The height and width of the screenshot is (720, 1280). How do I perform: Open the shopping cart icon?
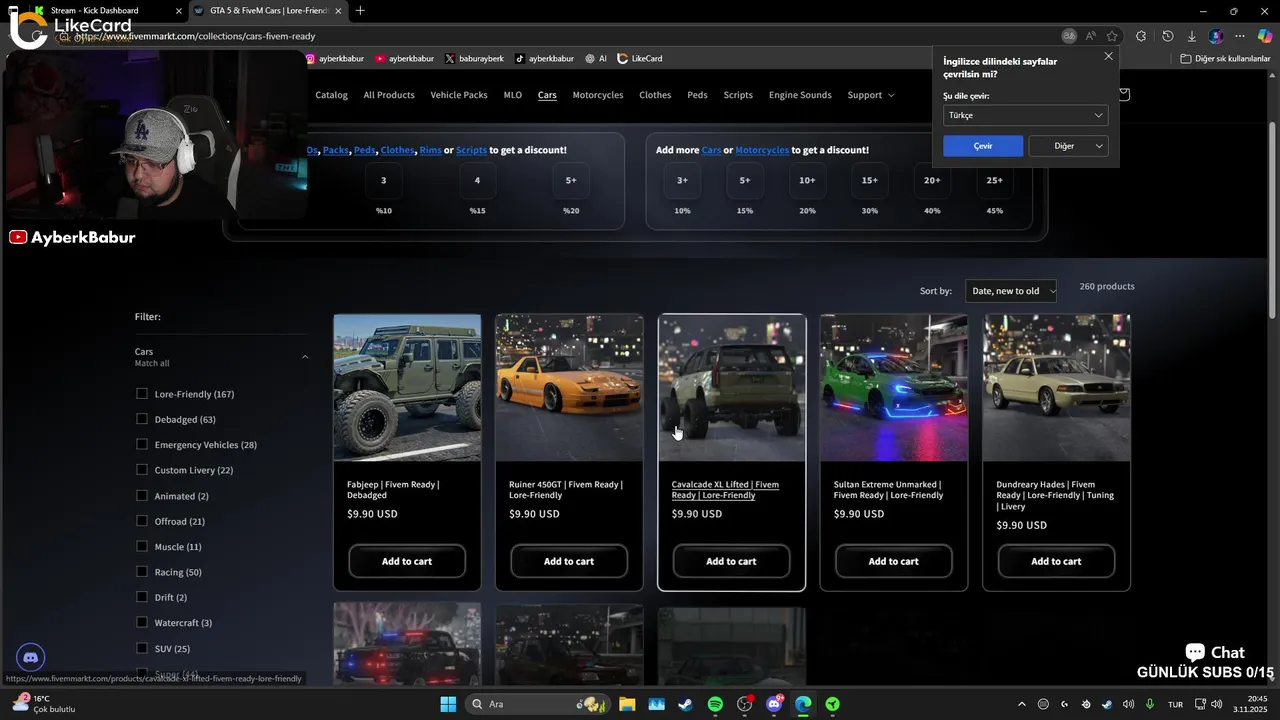click(1124, 94)
